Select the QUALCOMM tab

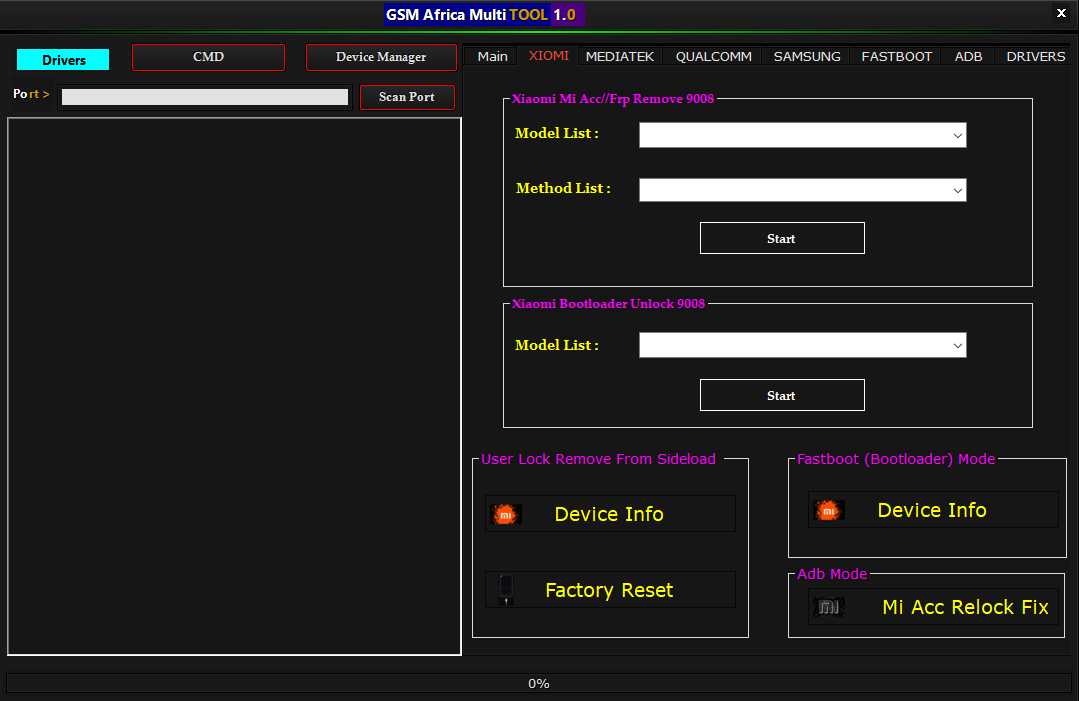point(712,56)
